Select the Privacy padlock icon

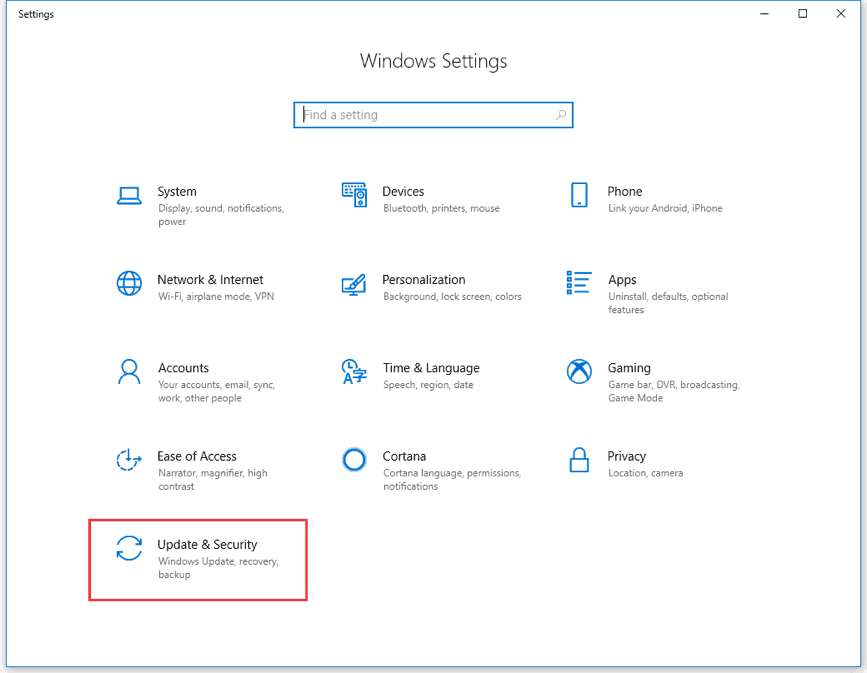[x=579, y=460]
